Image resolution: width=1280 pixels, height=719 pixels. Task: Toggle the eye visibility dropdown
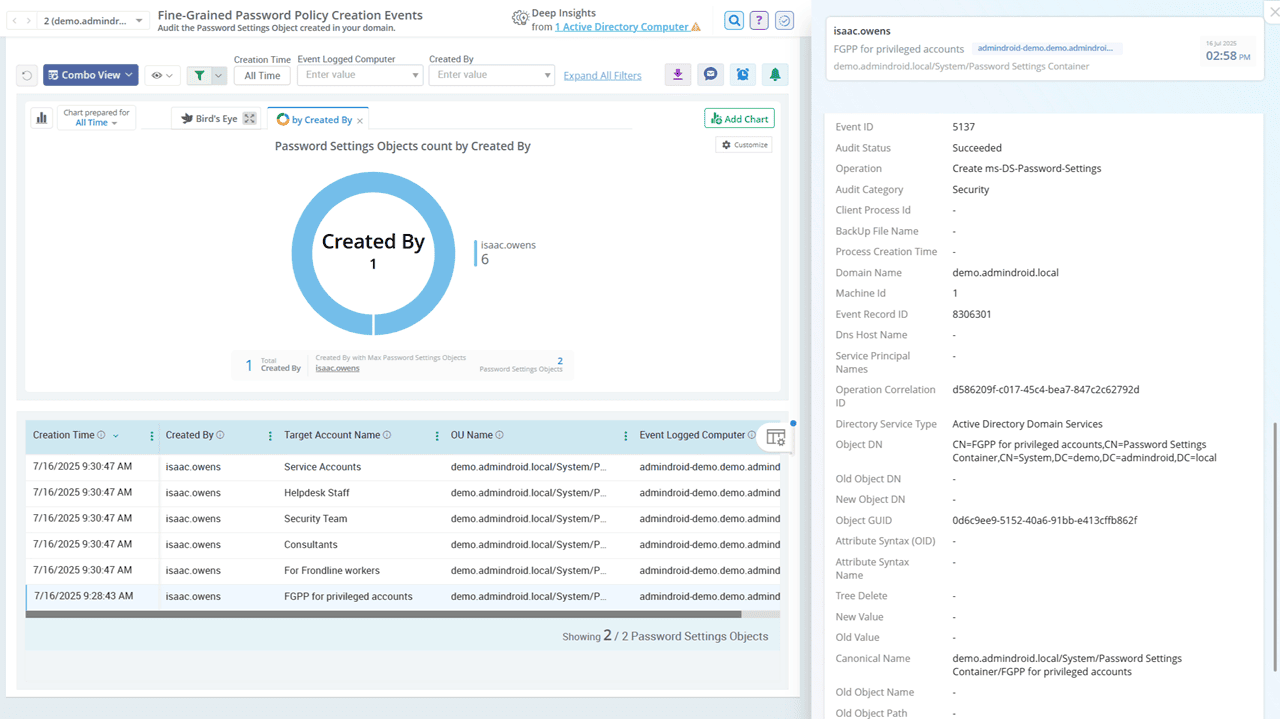[161, 75]
